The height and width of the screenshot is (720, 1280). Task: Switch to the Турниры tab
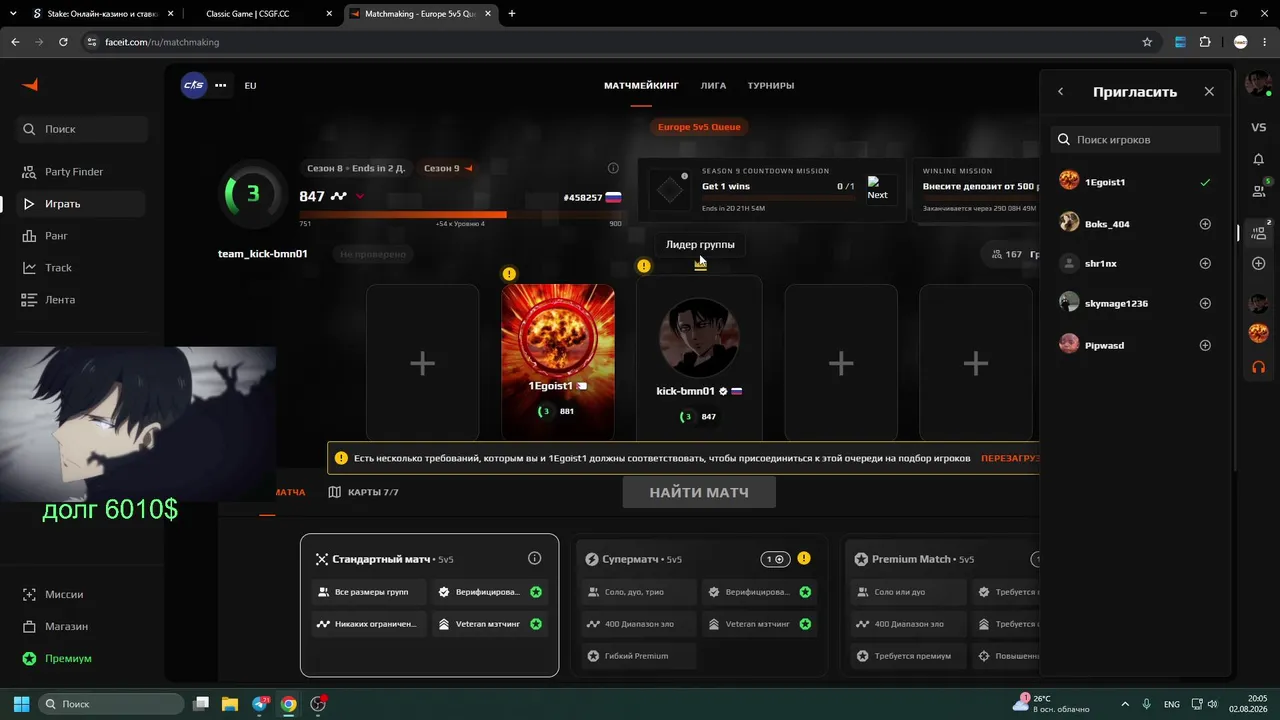(771, 86)
